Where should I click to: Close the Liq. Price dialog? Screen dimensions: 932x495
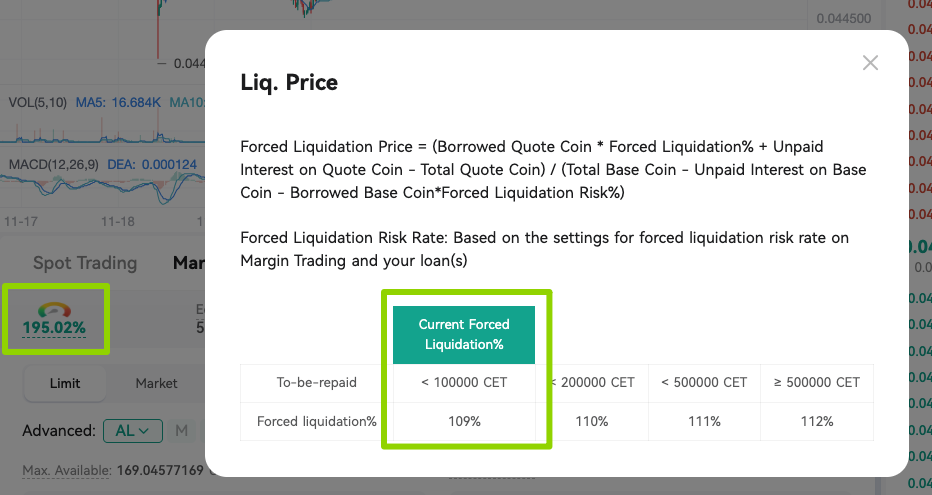click(x=870, y=62)
